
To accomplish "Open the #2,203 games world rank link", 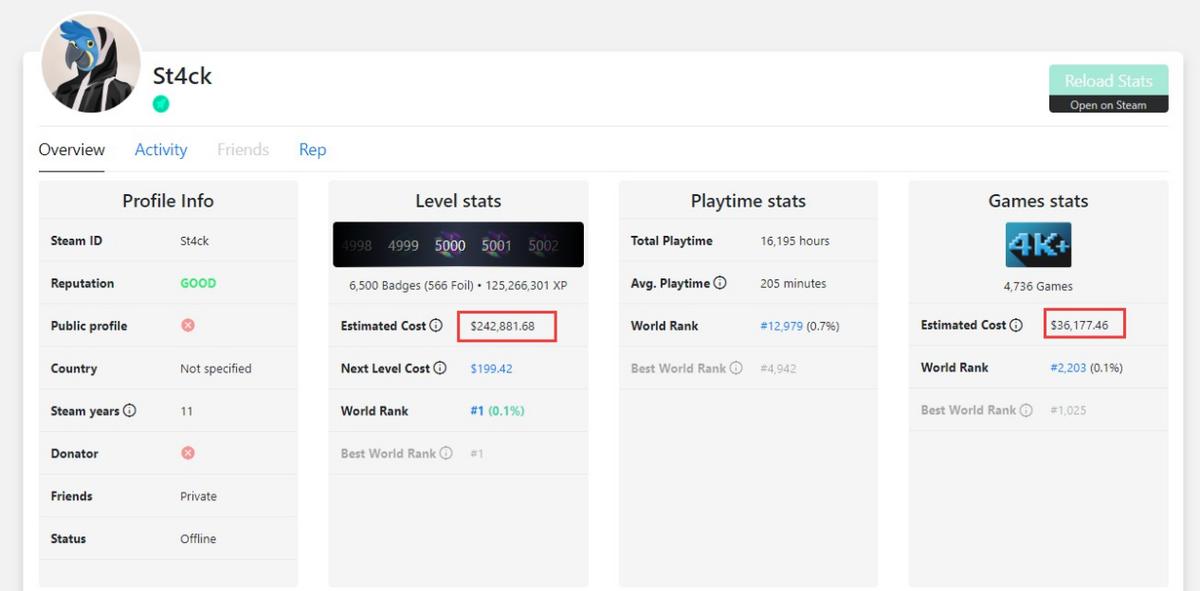I will pyautogui.click(x=1067, y=367).
